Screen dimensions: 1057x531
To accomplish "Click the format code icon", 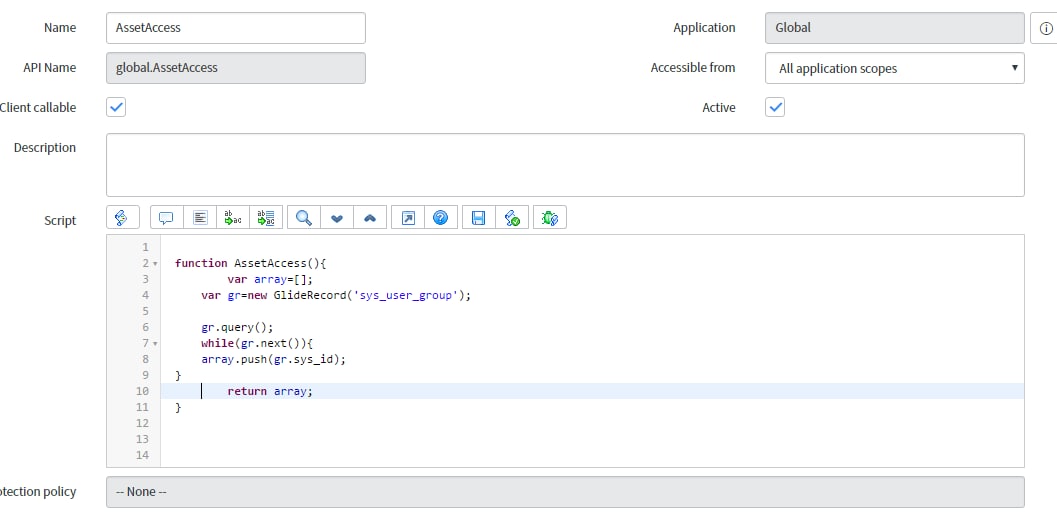I will [200, 218].
